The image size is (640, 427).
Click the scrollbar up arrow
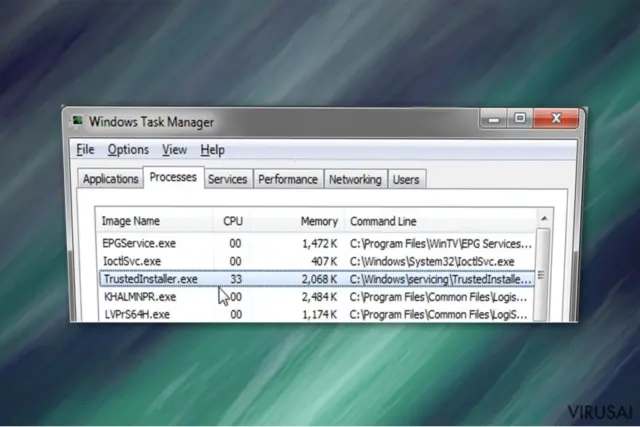(544, 219)
